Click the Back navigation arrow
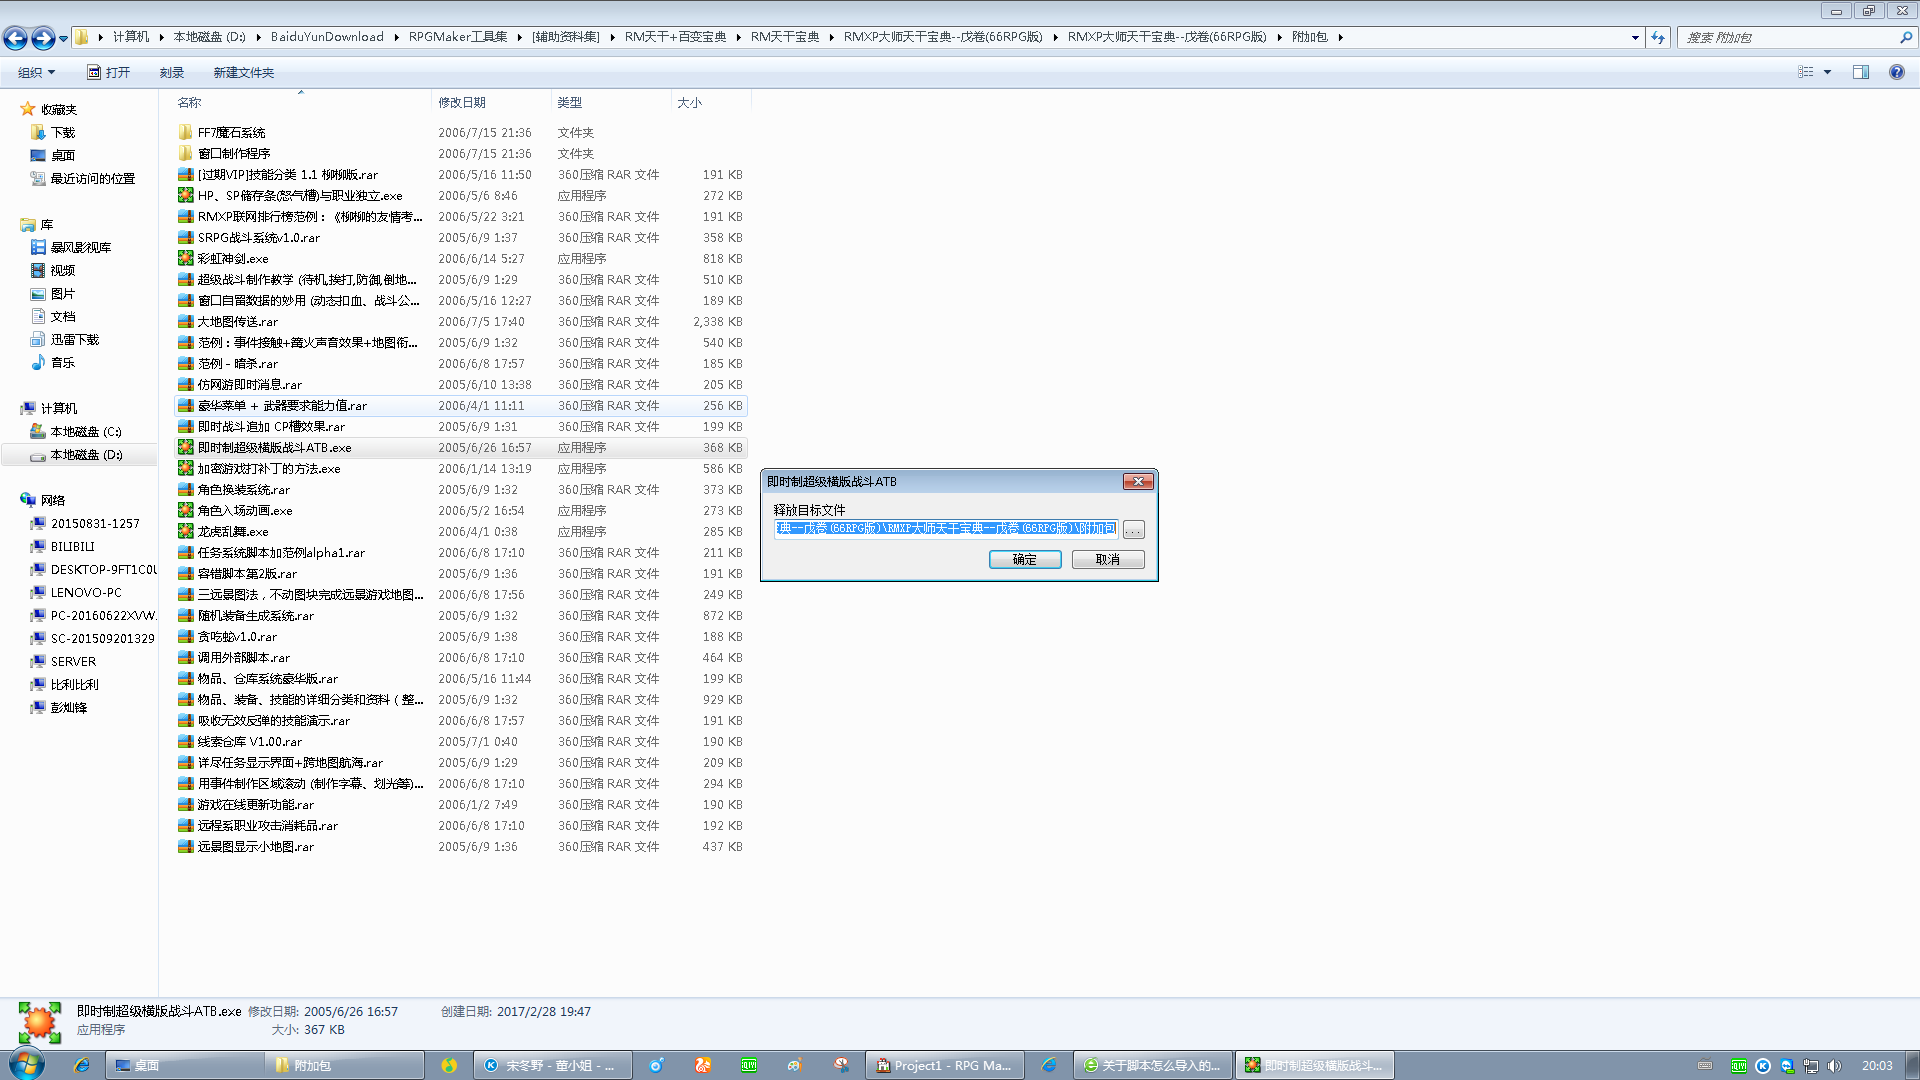The image size is (1920, 1080). (x=15, y=38)
